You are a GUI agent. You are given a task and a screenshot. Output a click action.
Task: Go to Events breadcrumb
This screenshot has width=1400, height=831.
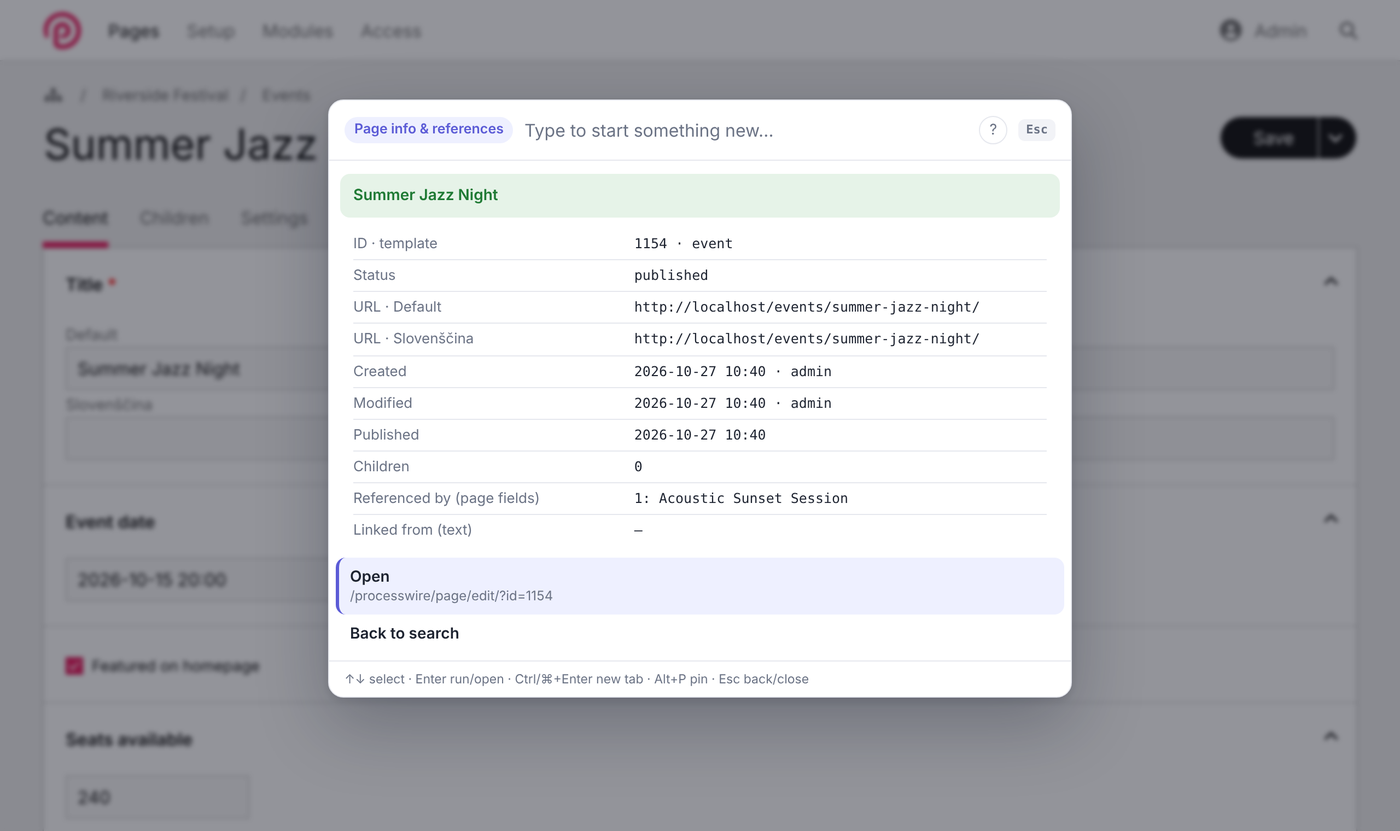pyautogui.click(x=286, y=95)
